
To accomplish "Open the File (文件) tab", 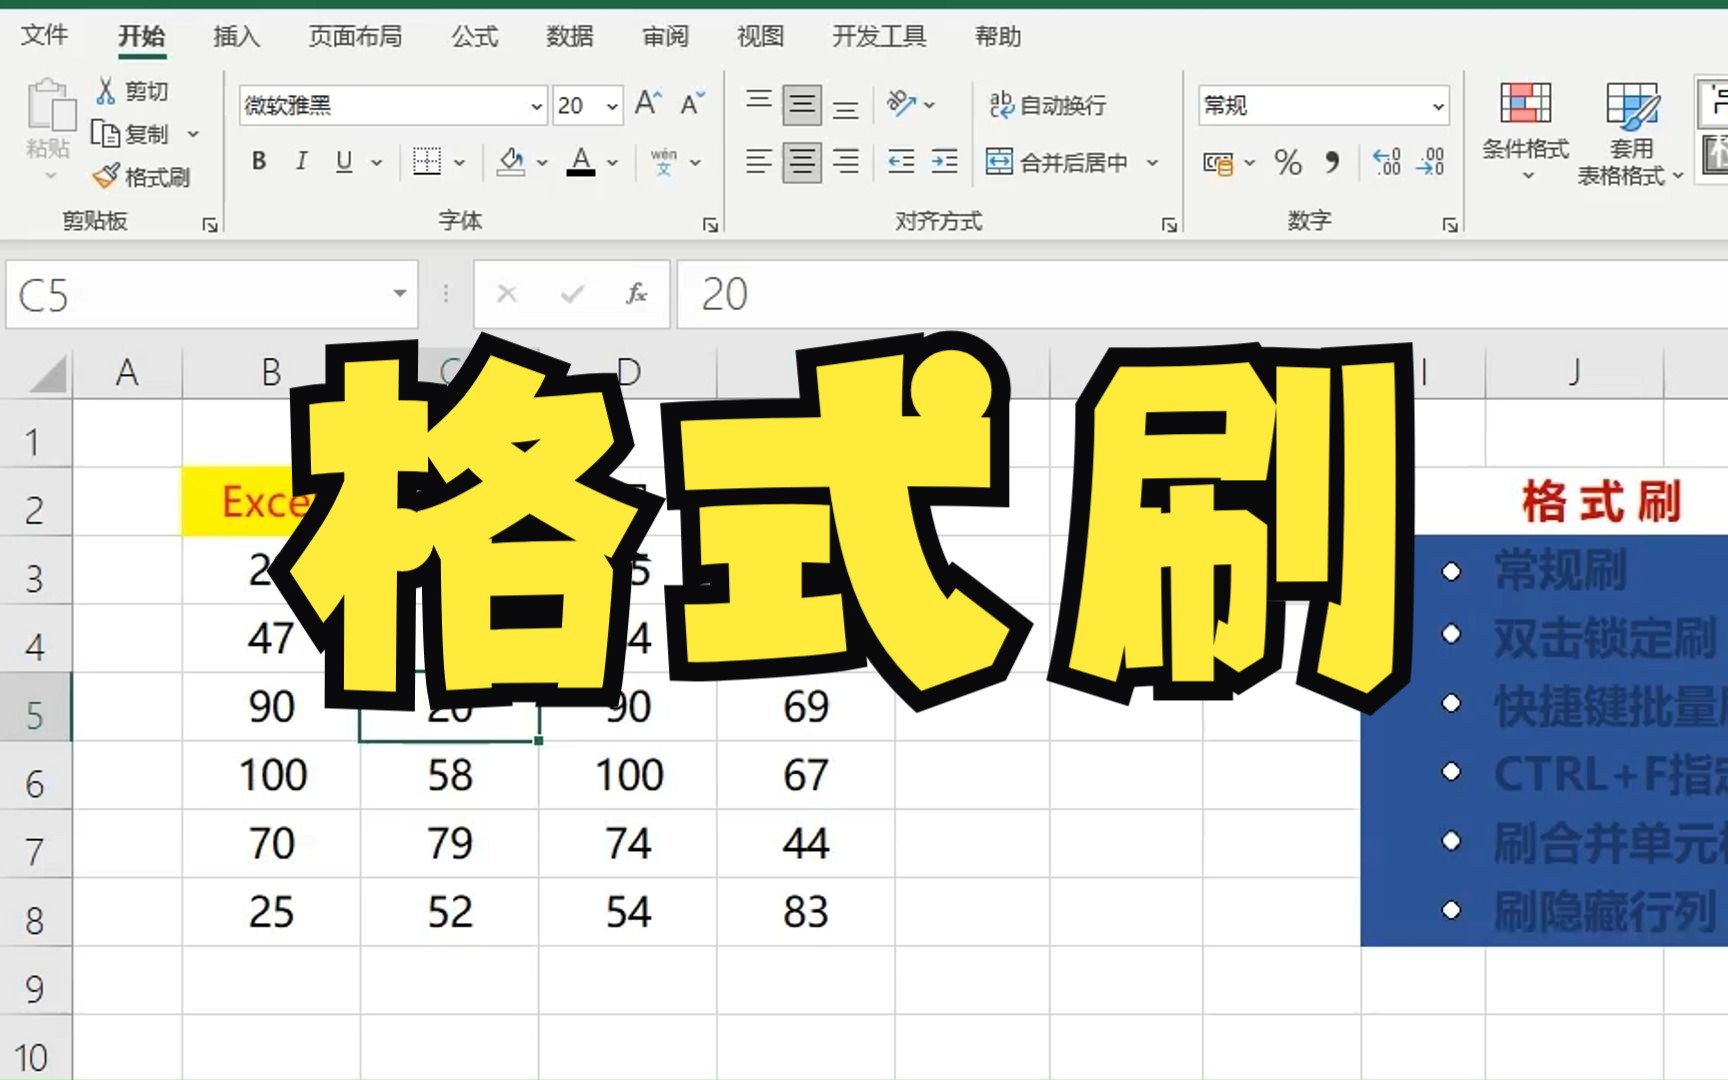I will click(45, 36).
